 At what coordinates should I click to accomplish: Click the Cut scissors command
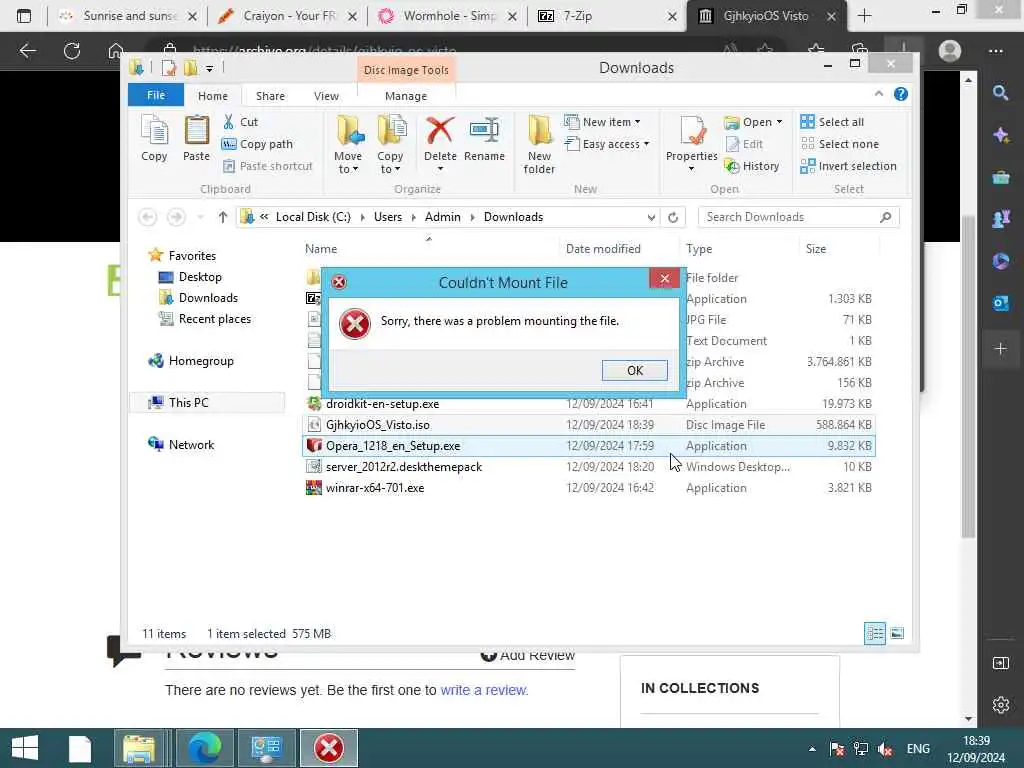[x=240, y=121]
